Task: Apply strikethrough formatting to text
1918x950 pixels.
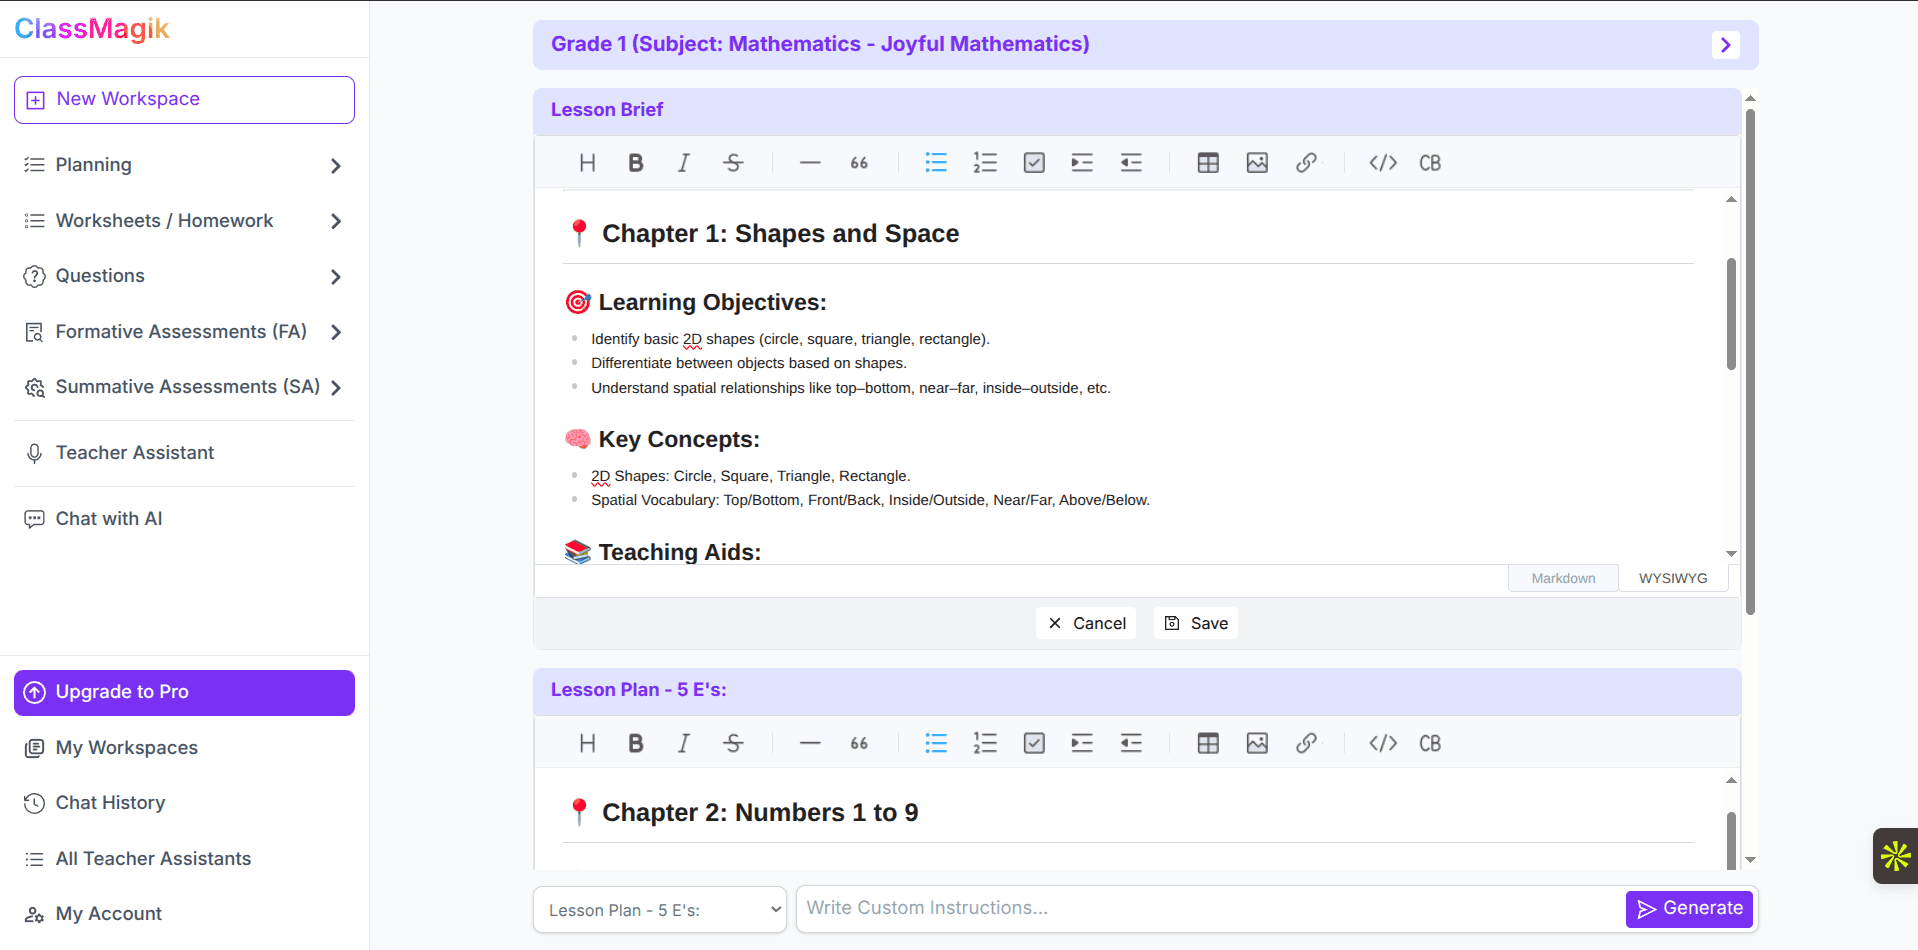Action: (733, 162)
